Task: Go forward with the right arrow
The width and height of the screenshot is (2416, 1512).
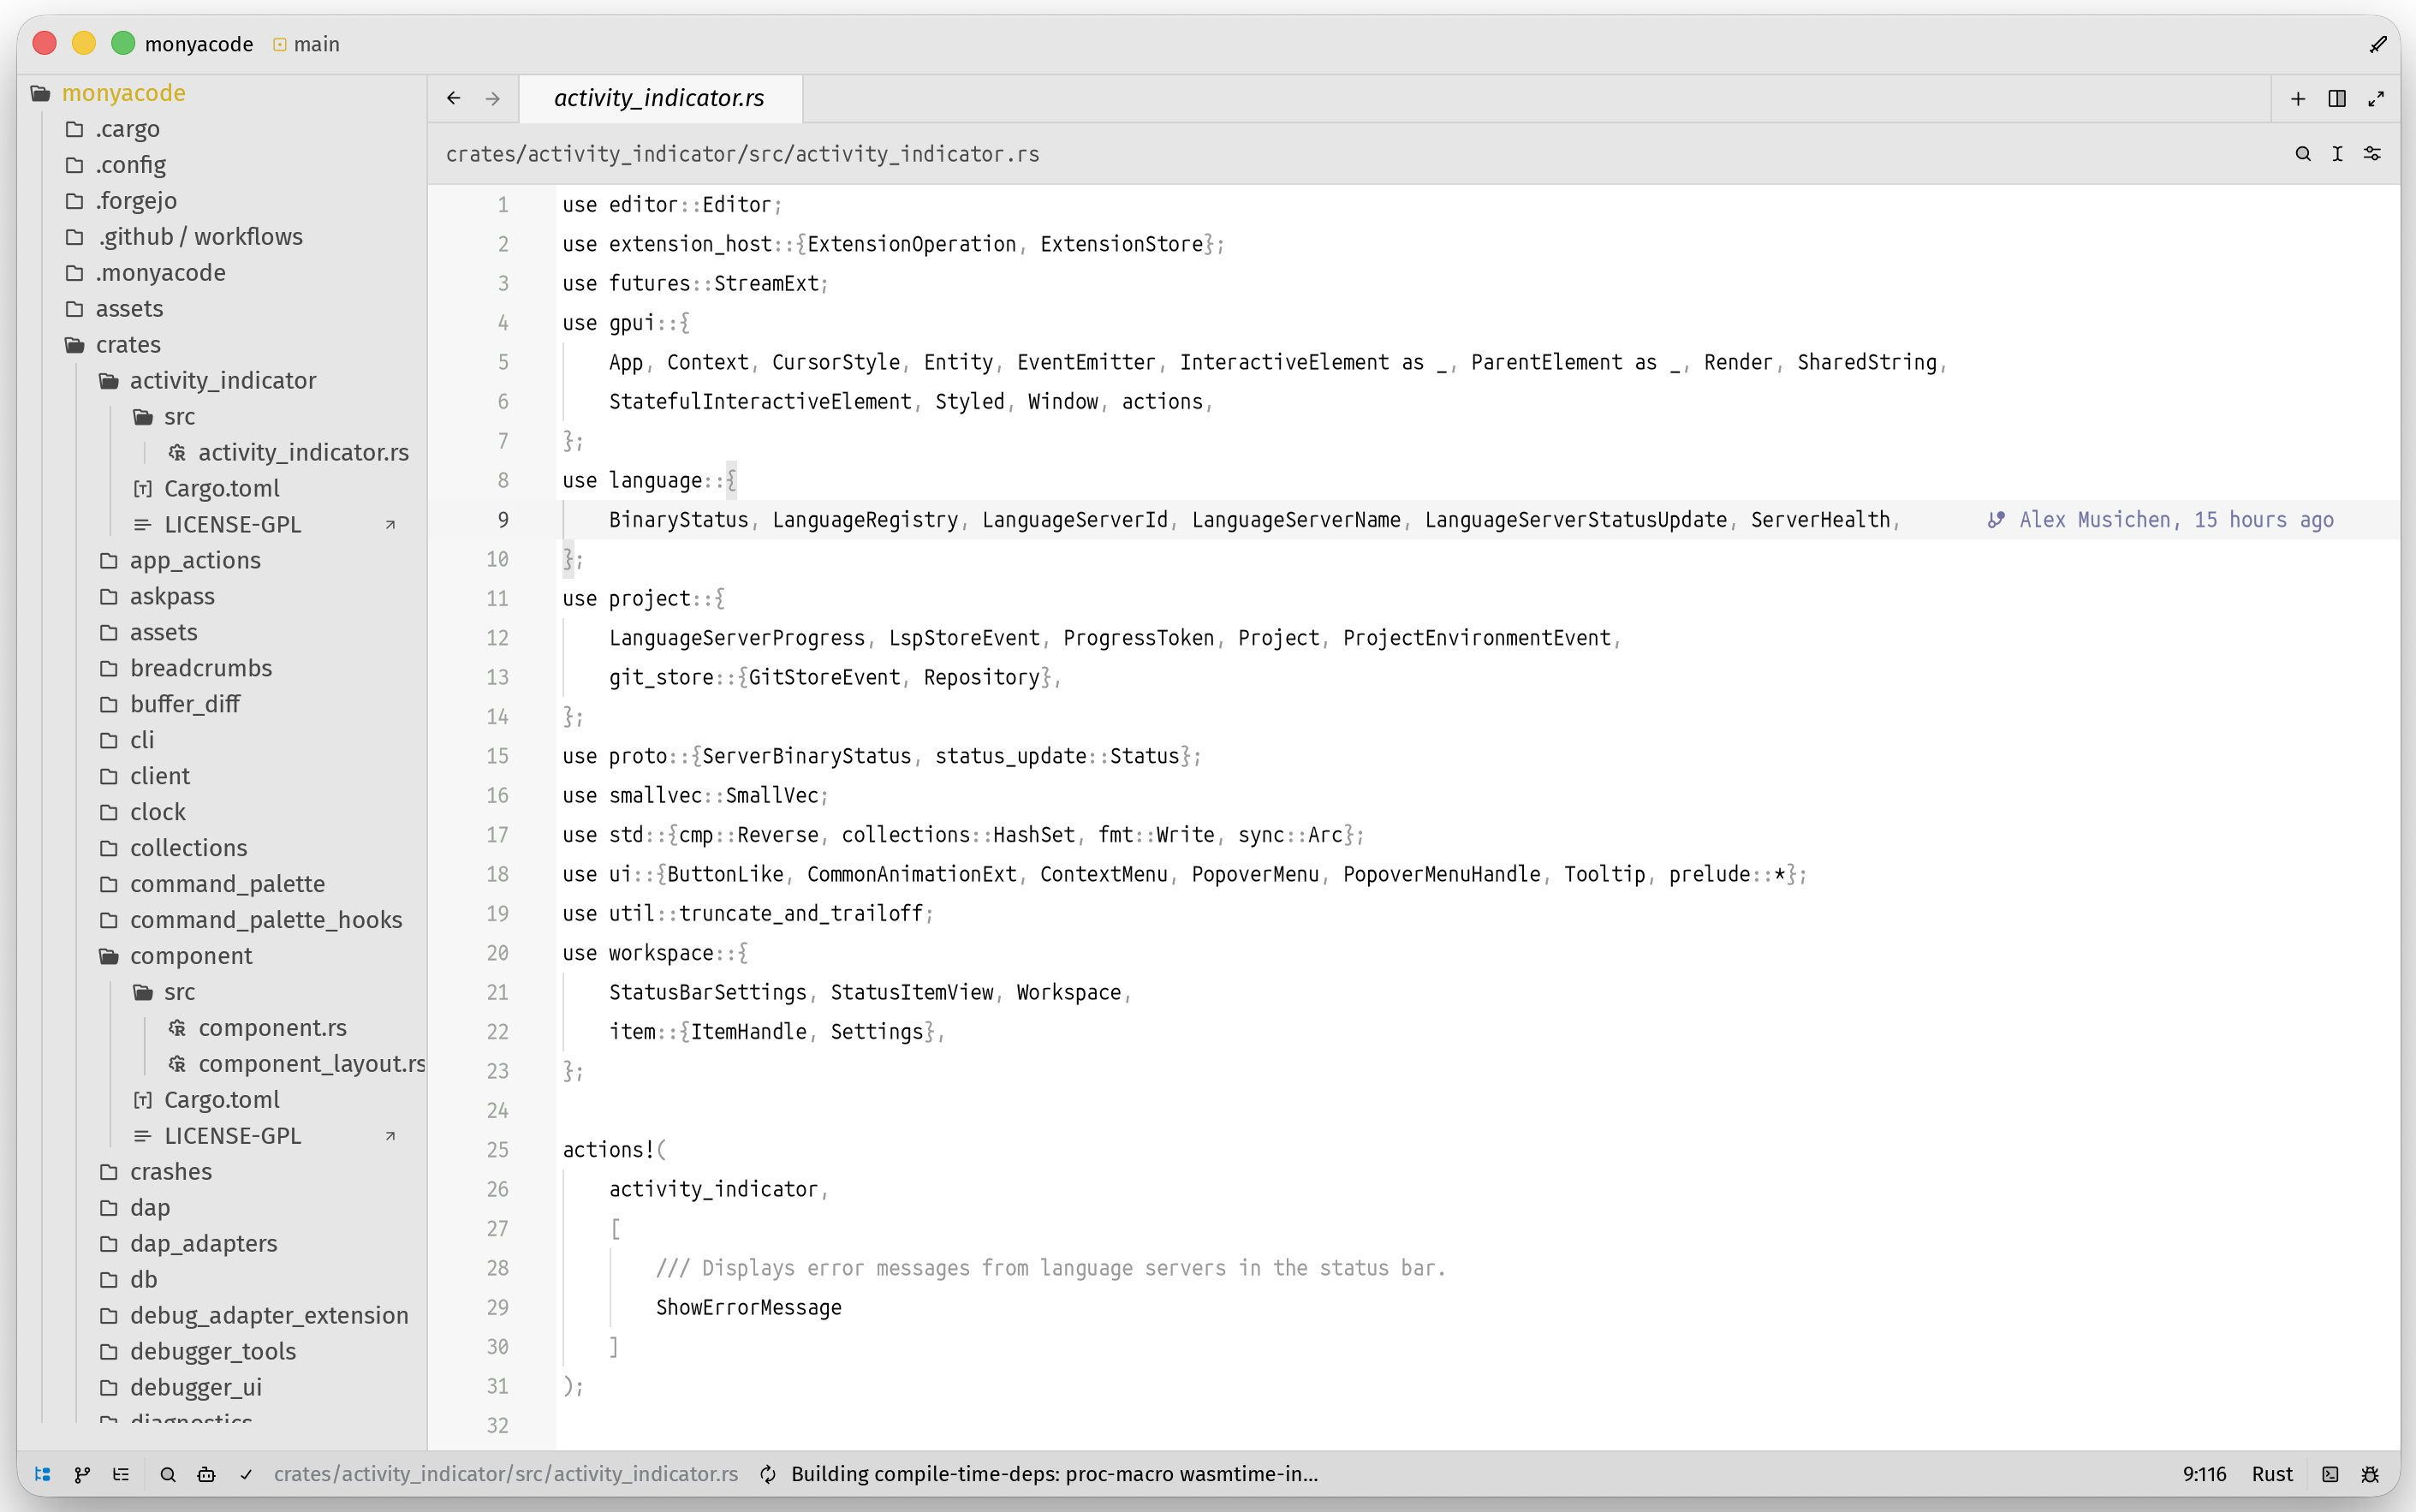Action: (x=492, y=98)
